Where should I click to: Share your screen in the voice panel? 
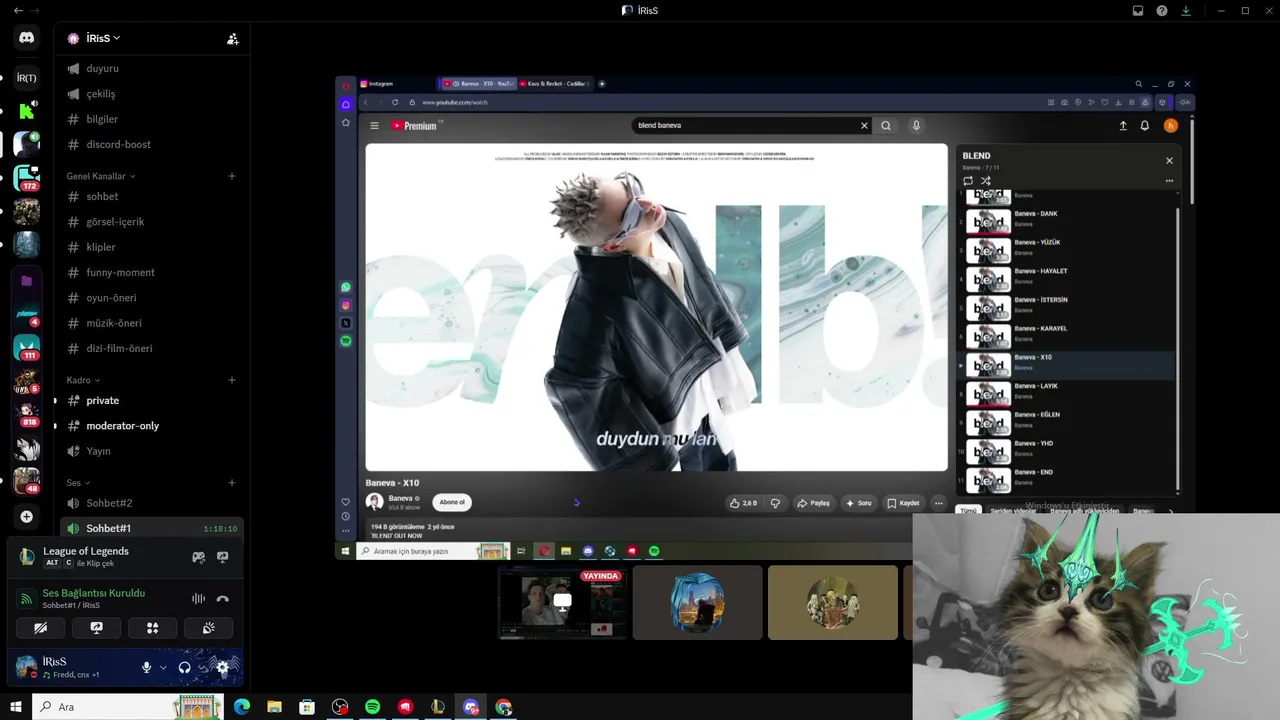tap(96, 628)
